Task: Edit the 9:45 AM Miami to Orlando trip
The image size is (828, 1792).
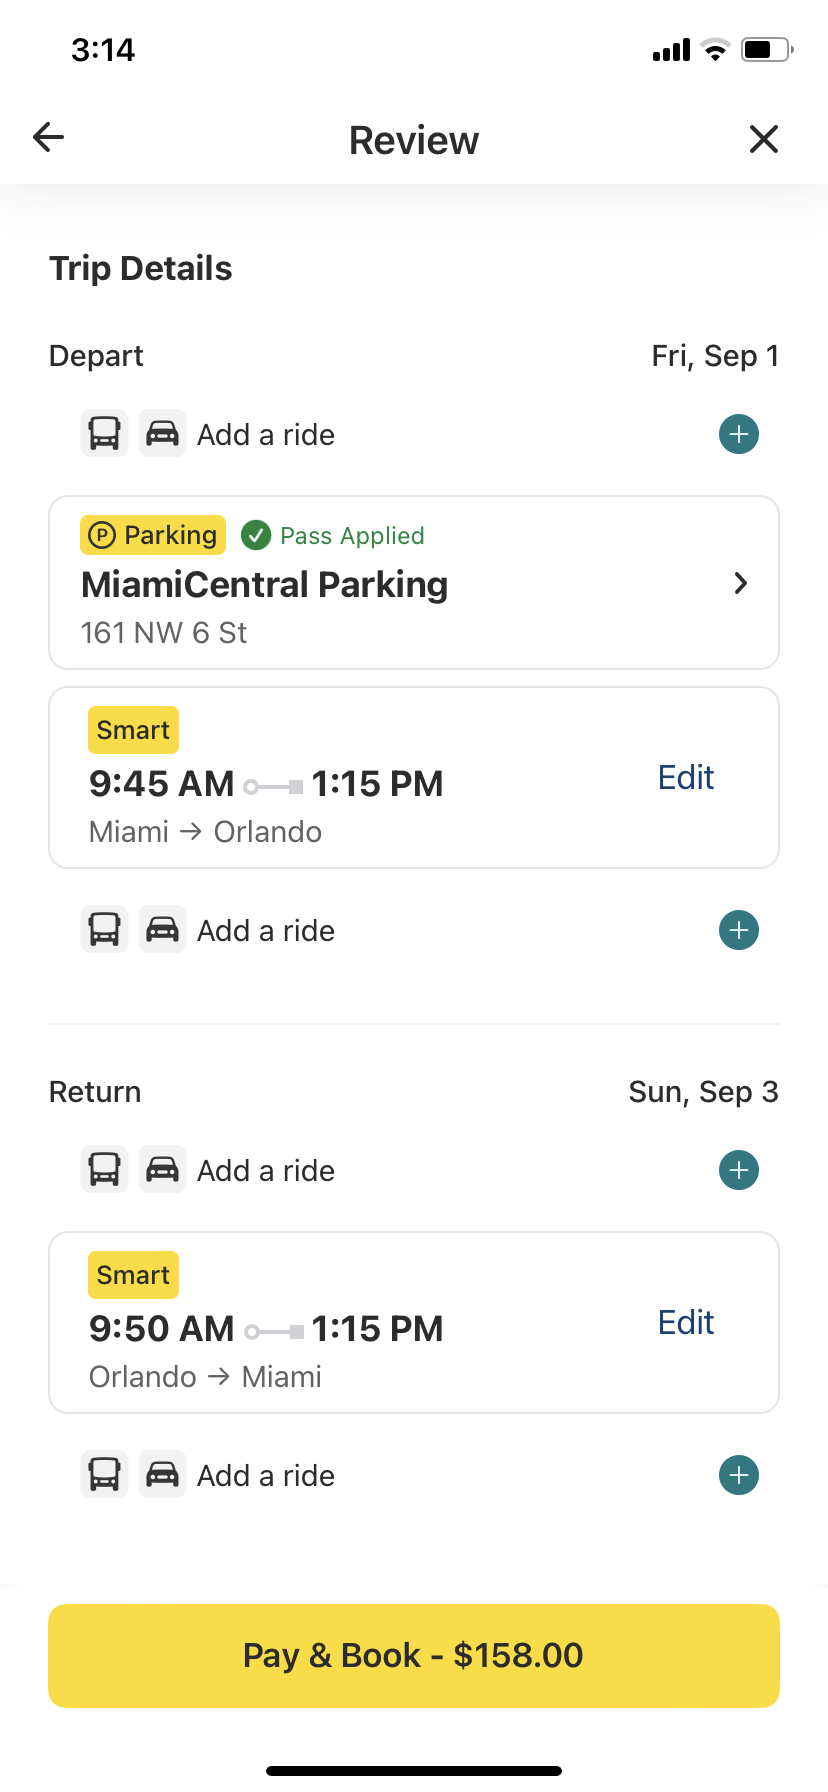Action: click(686, 778)
